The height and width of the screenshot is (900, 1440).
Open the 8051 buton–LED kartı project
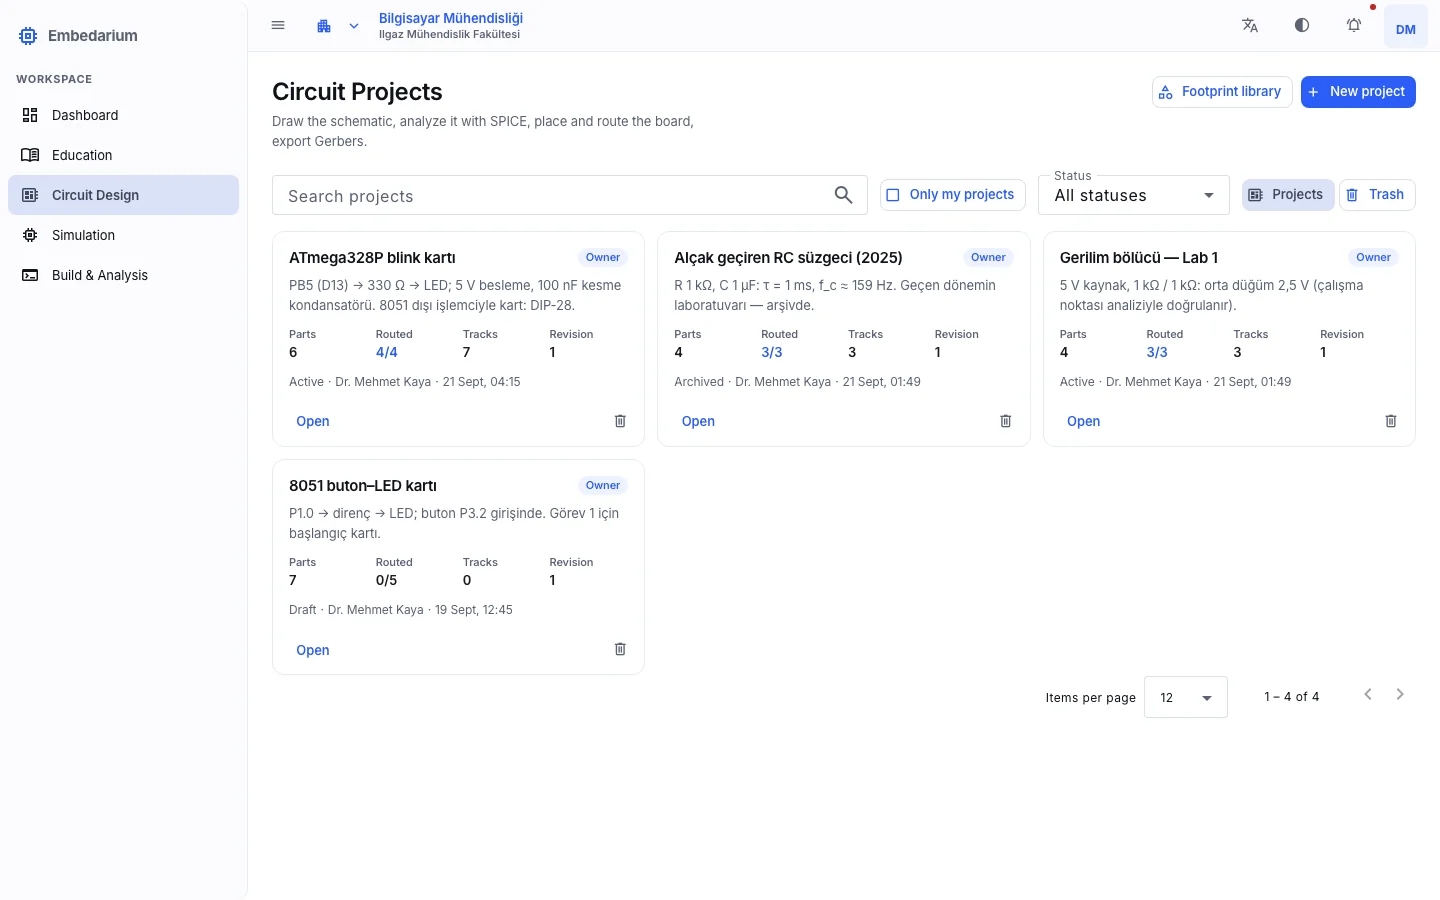click(x=313, y=650)
